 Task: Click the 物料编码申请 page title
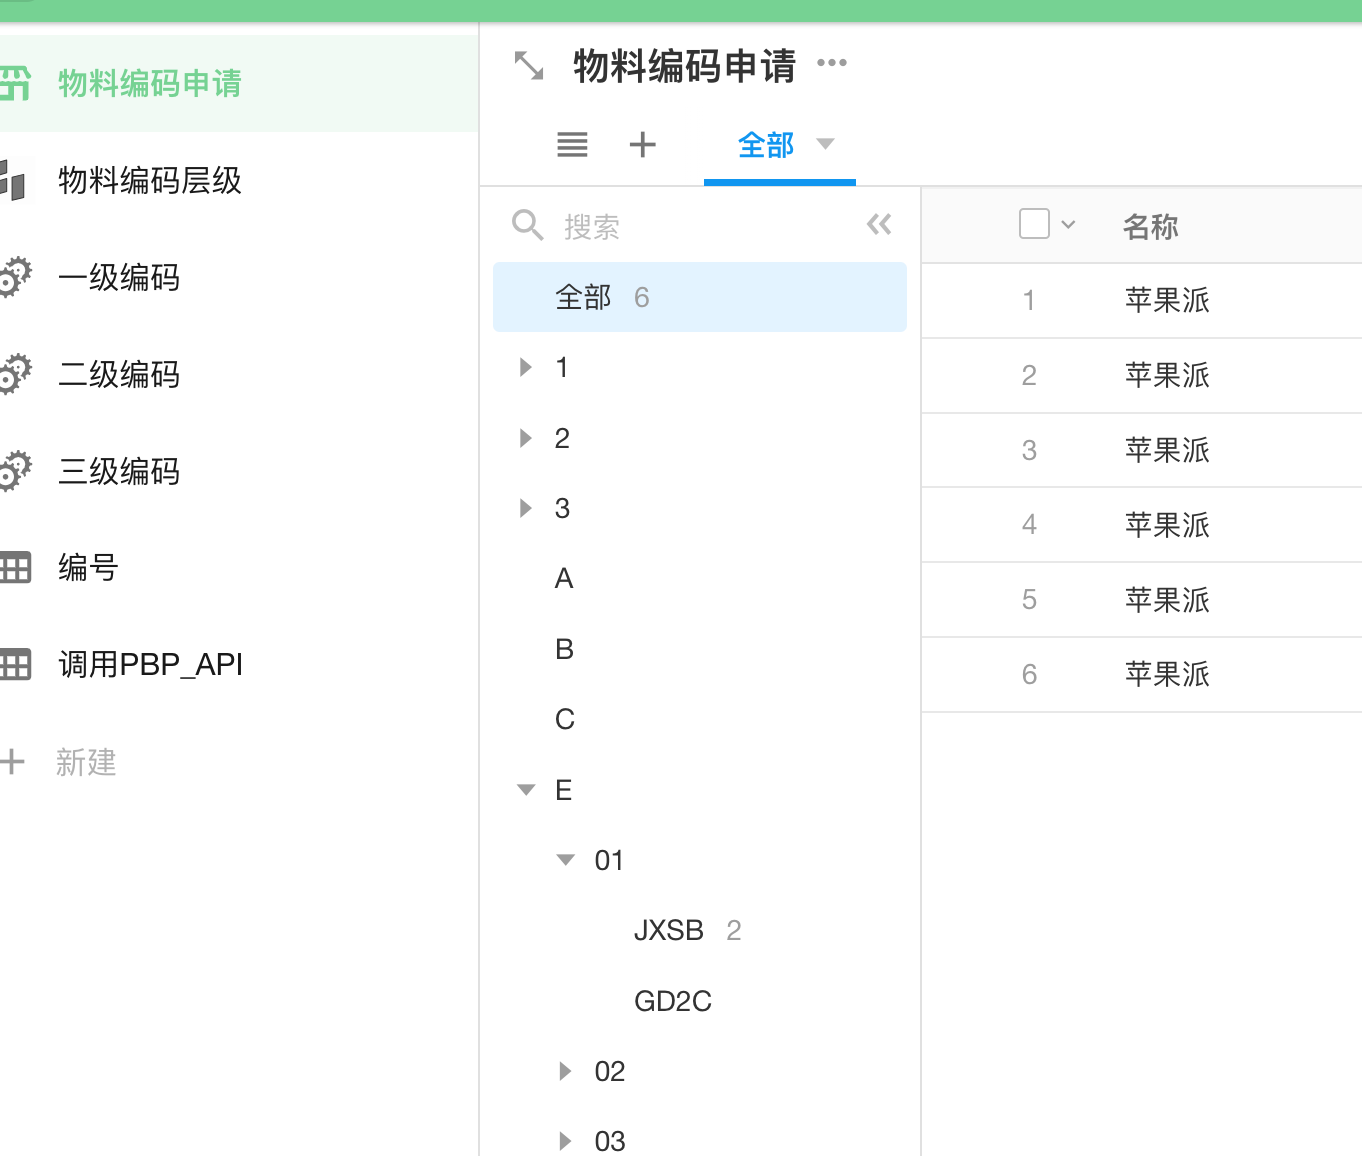pos(684,66)
